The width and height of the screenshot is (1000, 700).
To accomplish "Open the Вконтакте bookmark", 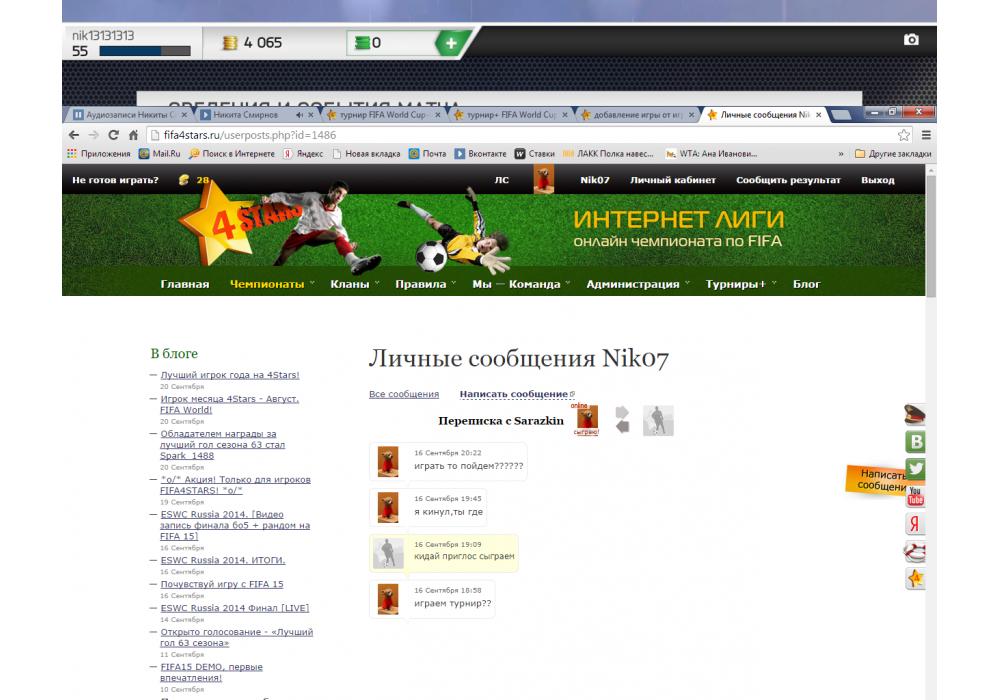I will coord(480,154).
